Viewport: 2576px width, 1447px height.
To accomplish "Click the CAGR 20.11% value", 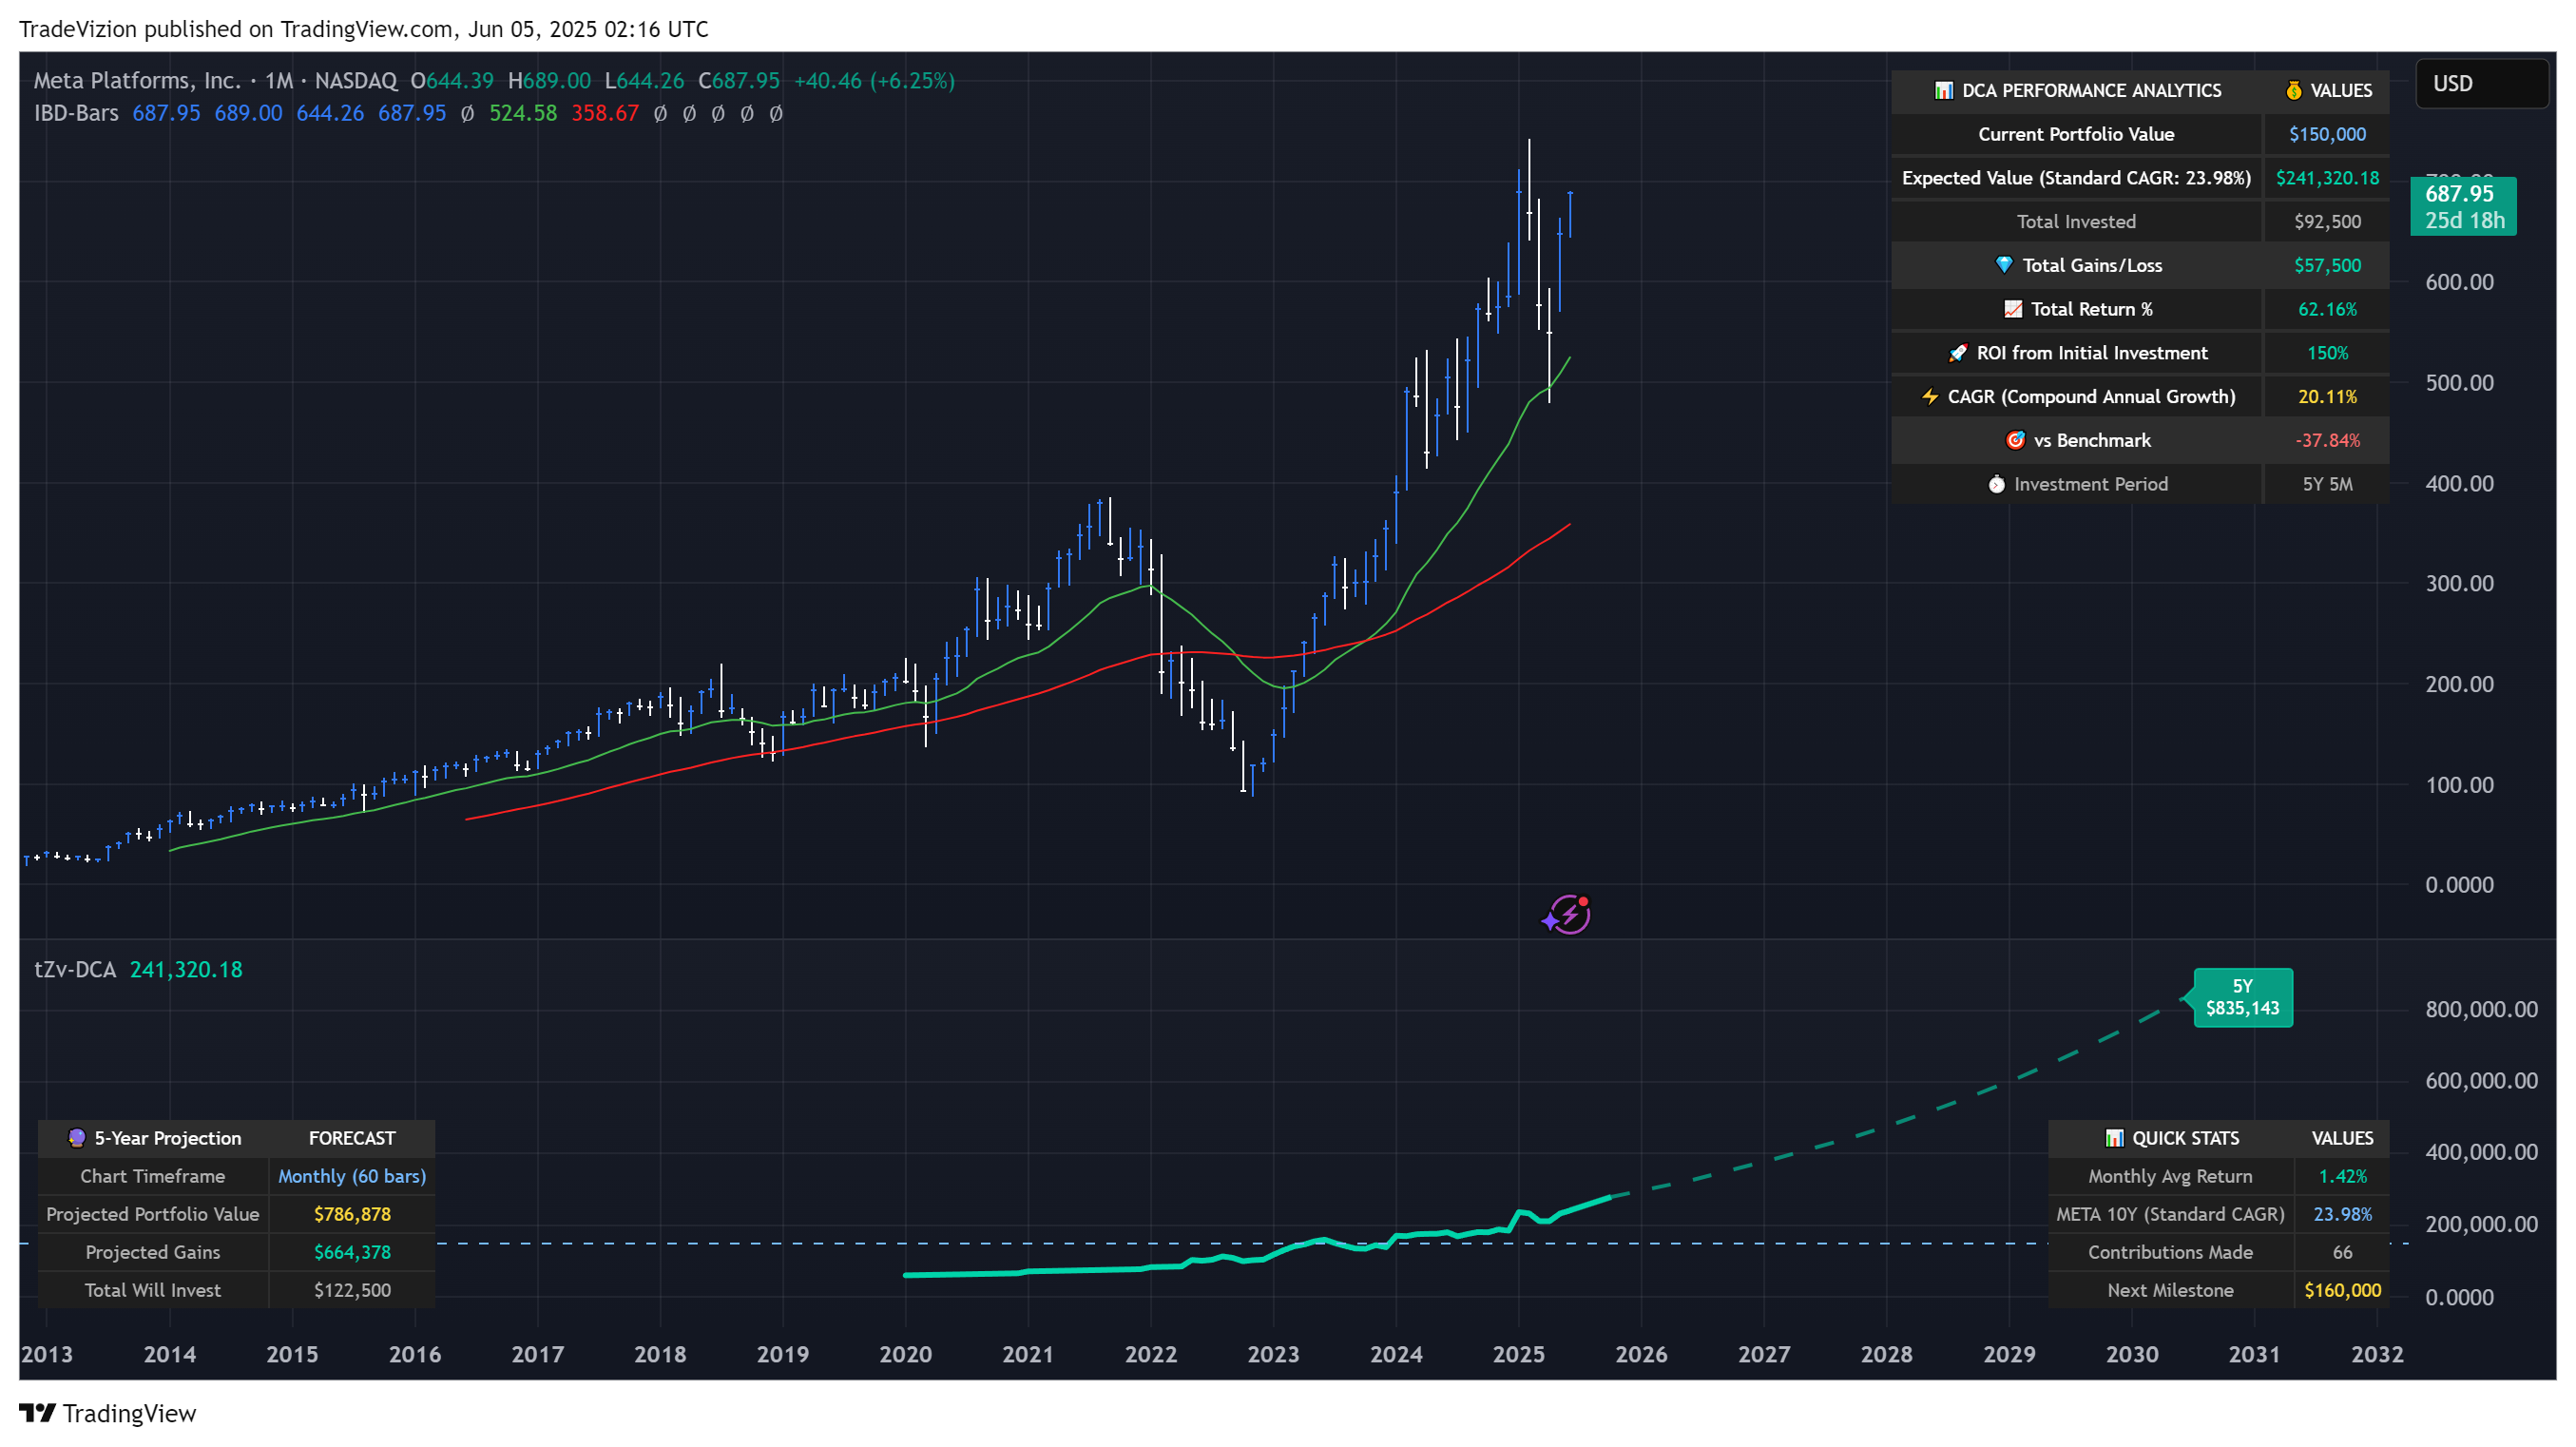I will [x=2326, y=397].
